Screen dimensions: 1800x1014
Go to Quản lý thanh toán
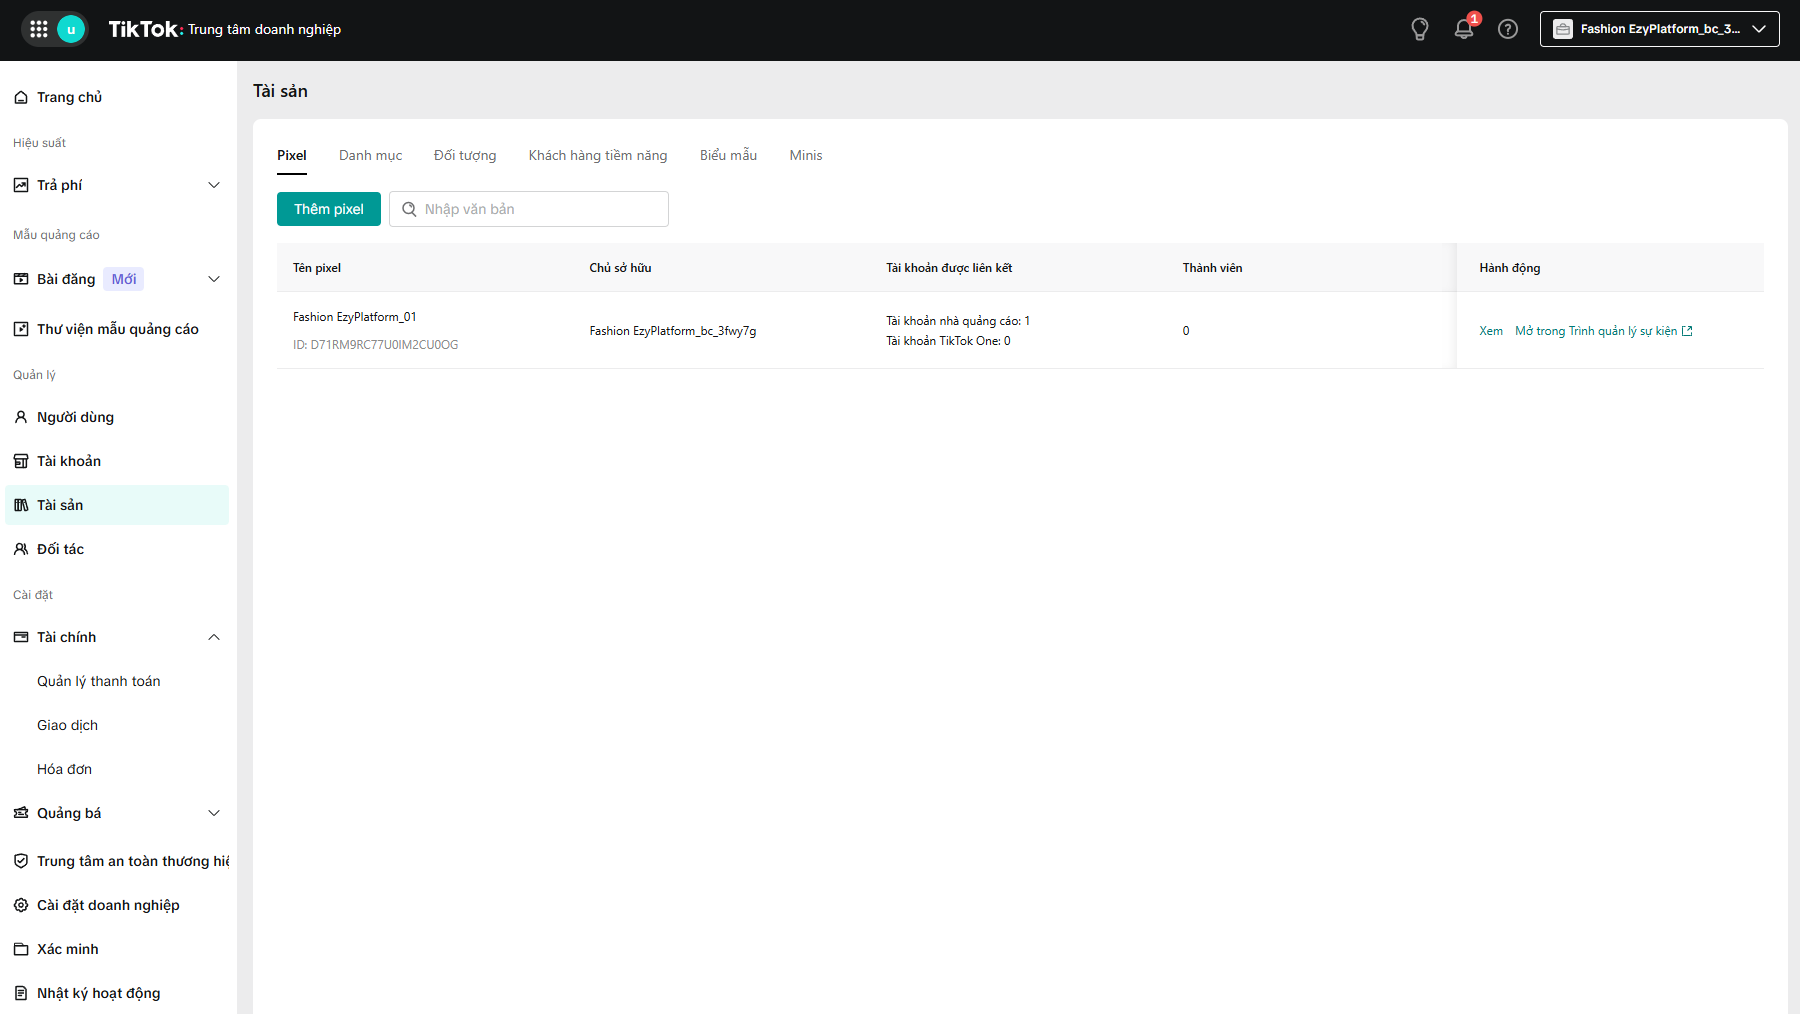click(x=99, y=681)
